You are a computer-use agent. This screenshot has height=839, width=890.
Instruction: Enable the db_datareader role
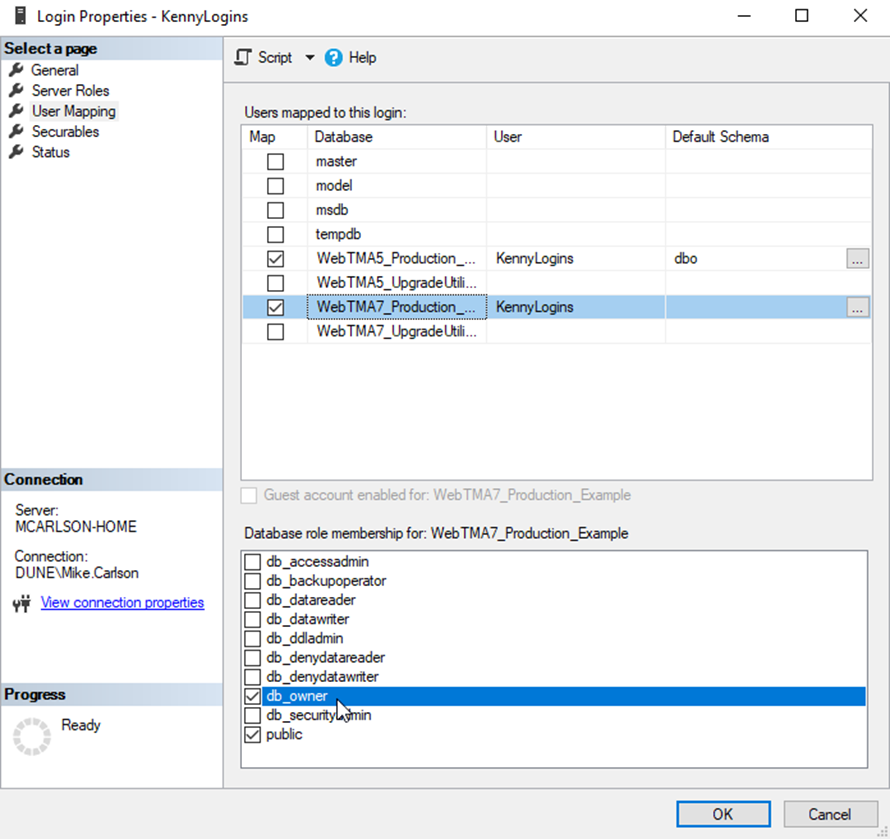[x=253, y=600]
